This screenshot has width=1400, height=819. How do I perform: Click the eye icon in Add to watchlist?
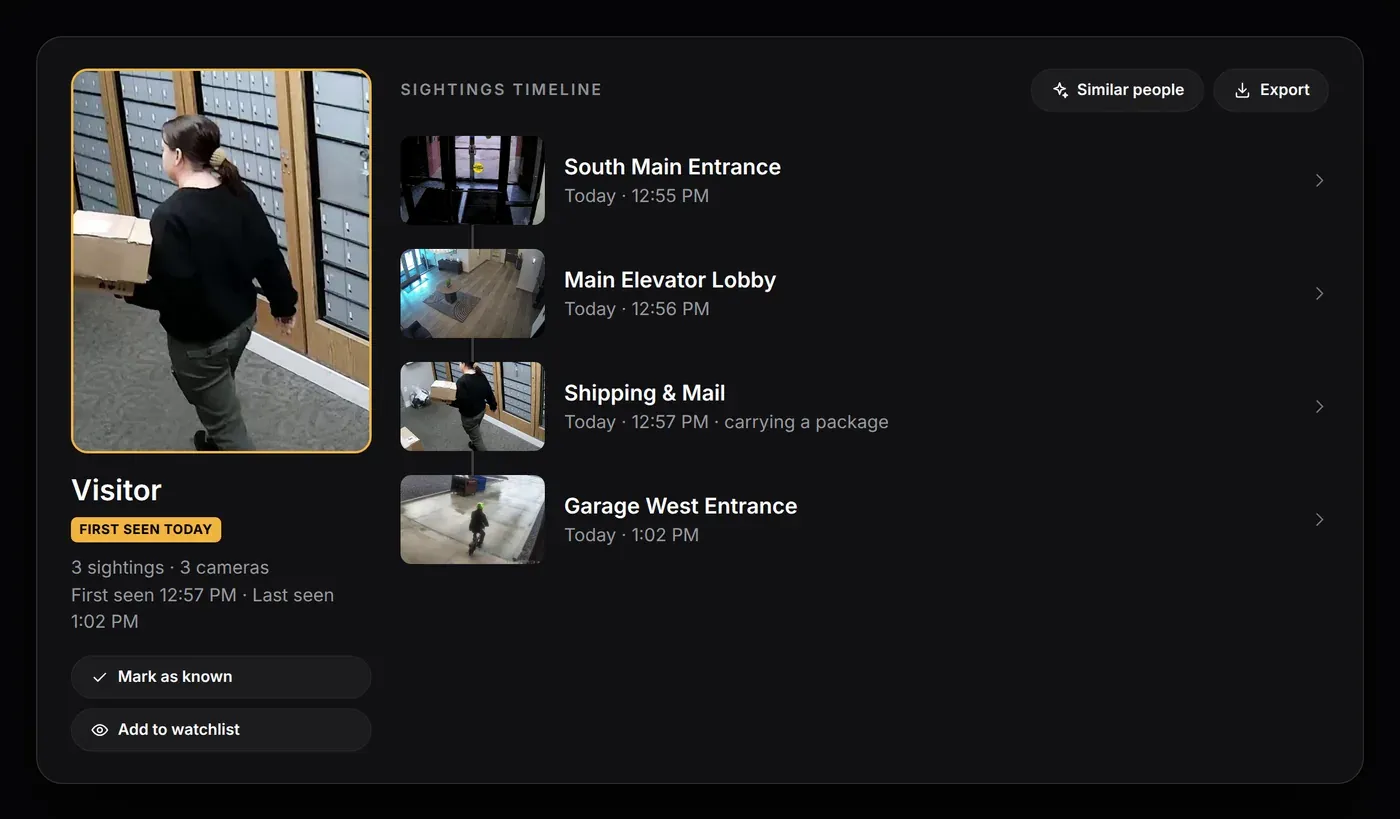99,730
